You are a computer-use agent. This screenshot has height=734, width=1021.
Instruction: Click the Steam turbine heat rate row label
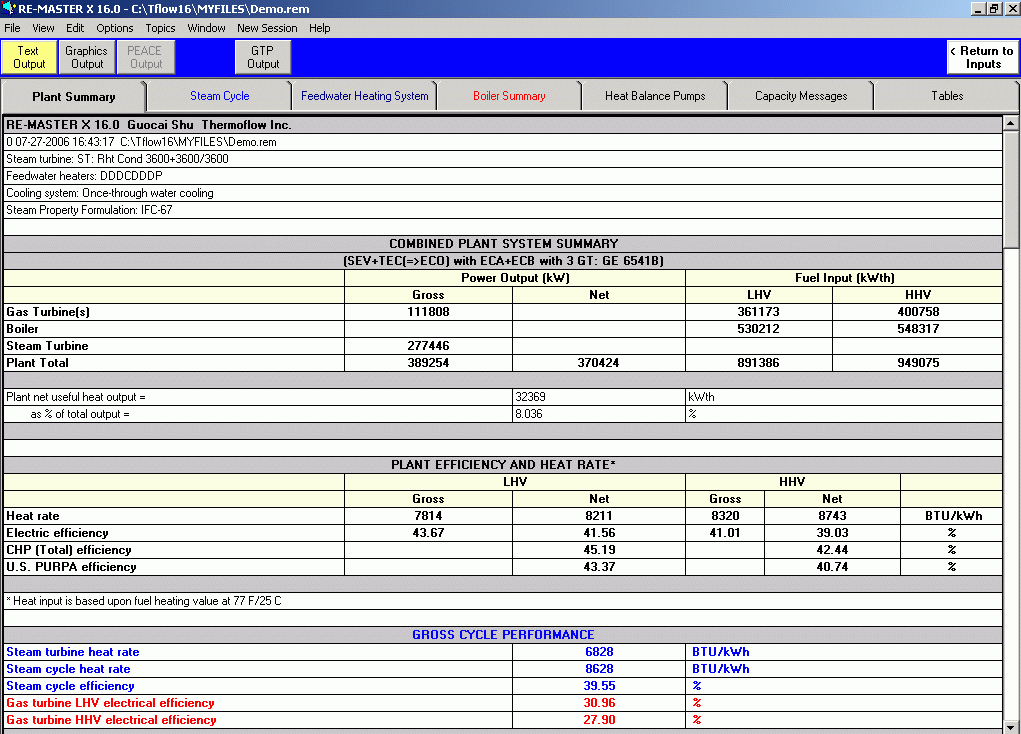click(x=72, y=652)
